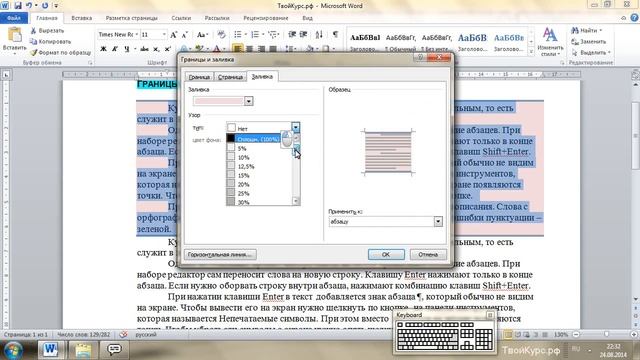Switch to the Страница tab
The height and width of the screenshot is (360, 640).
pos(230,77)
